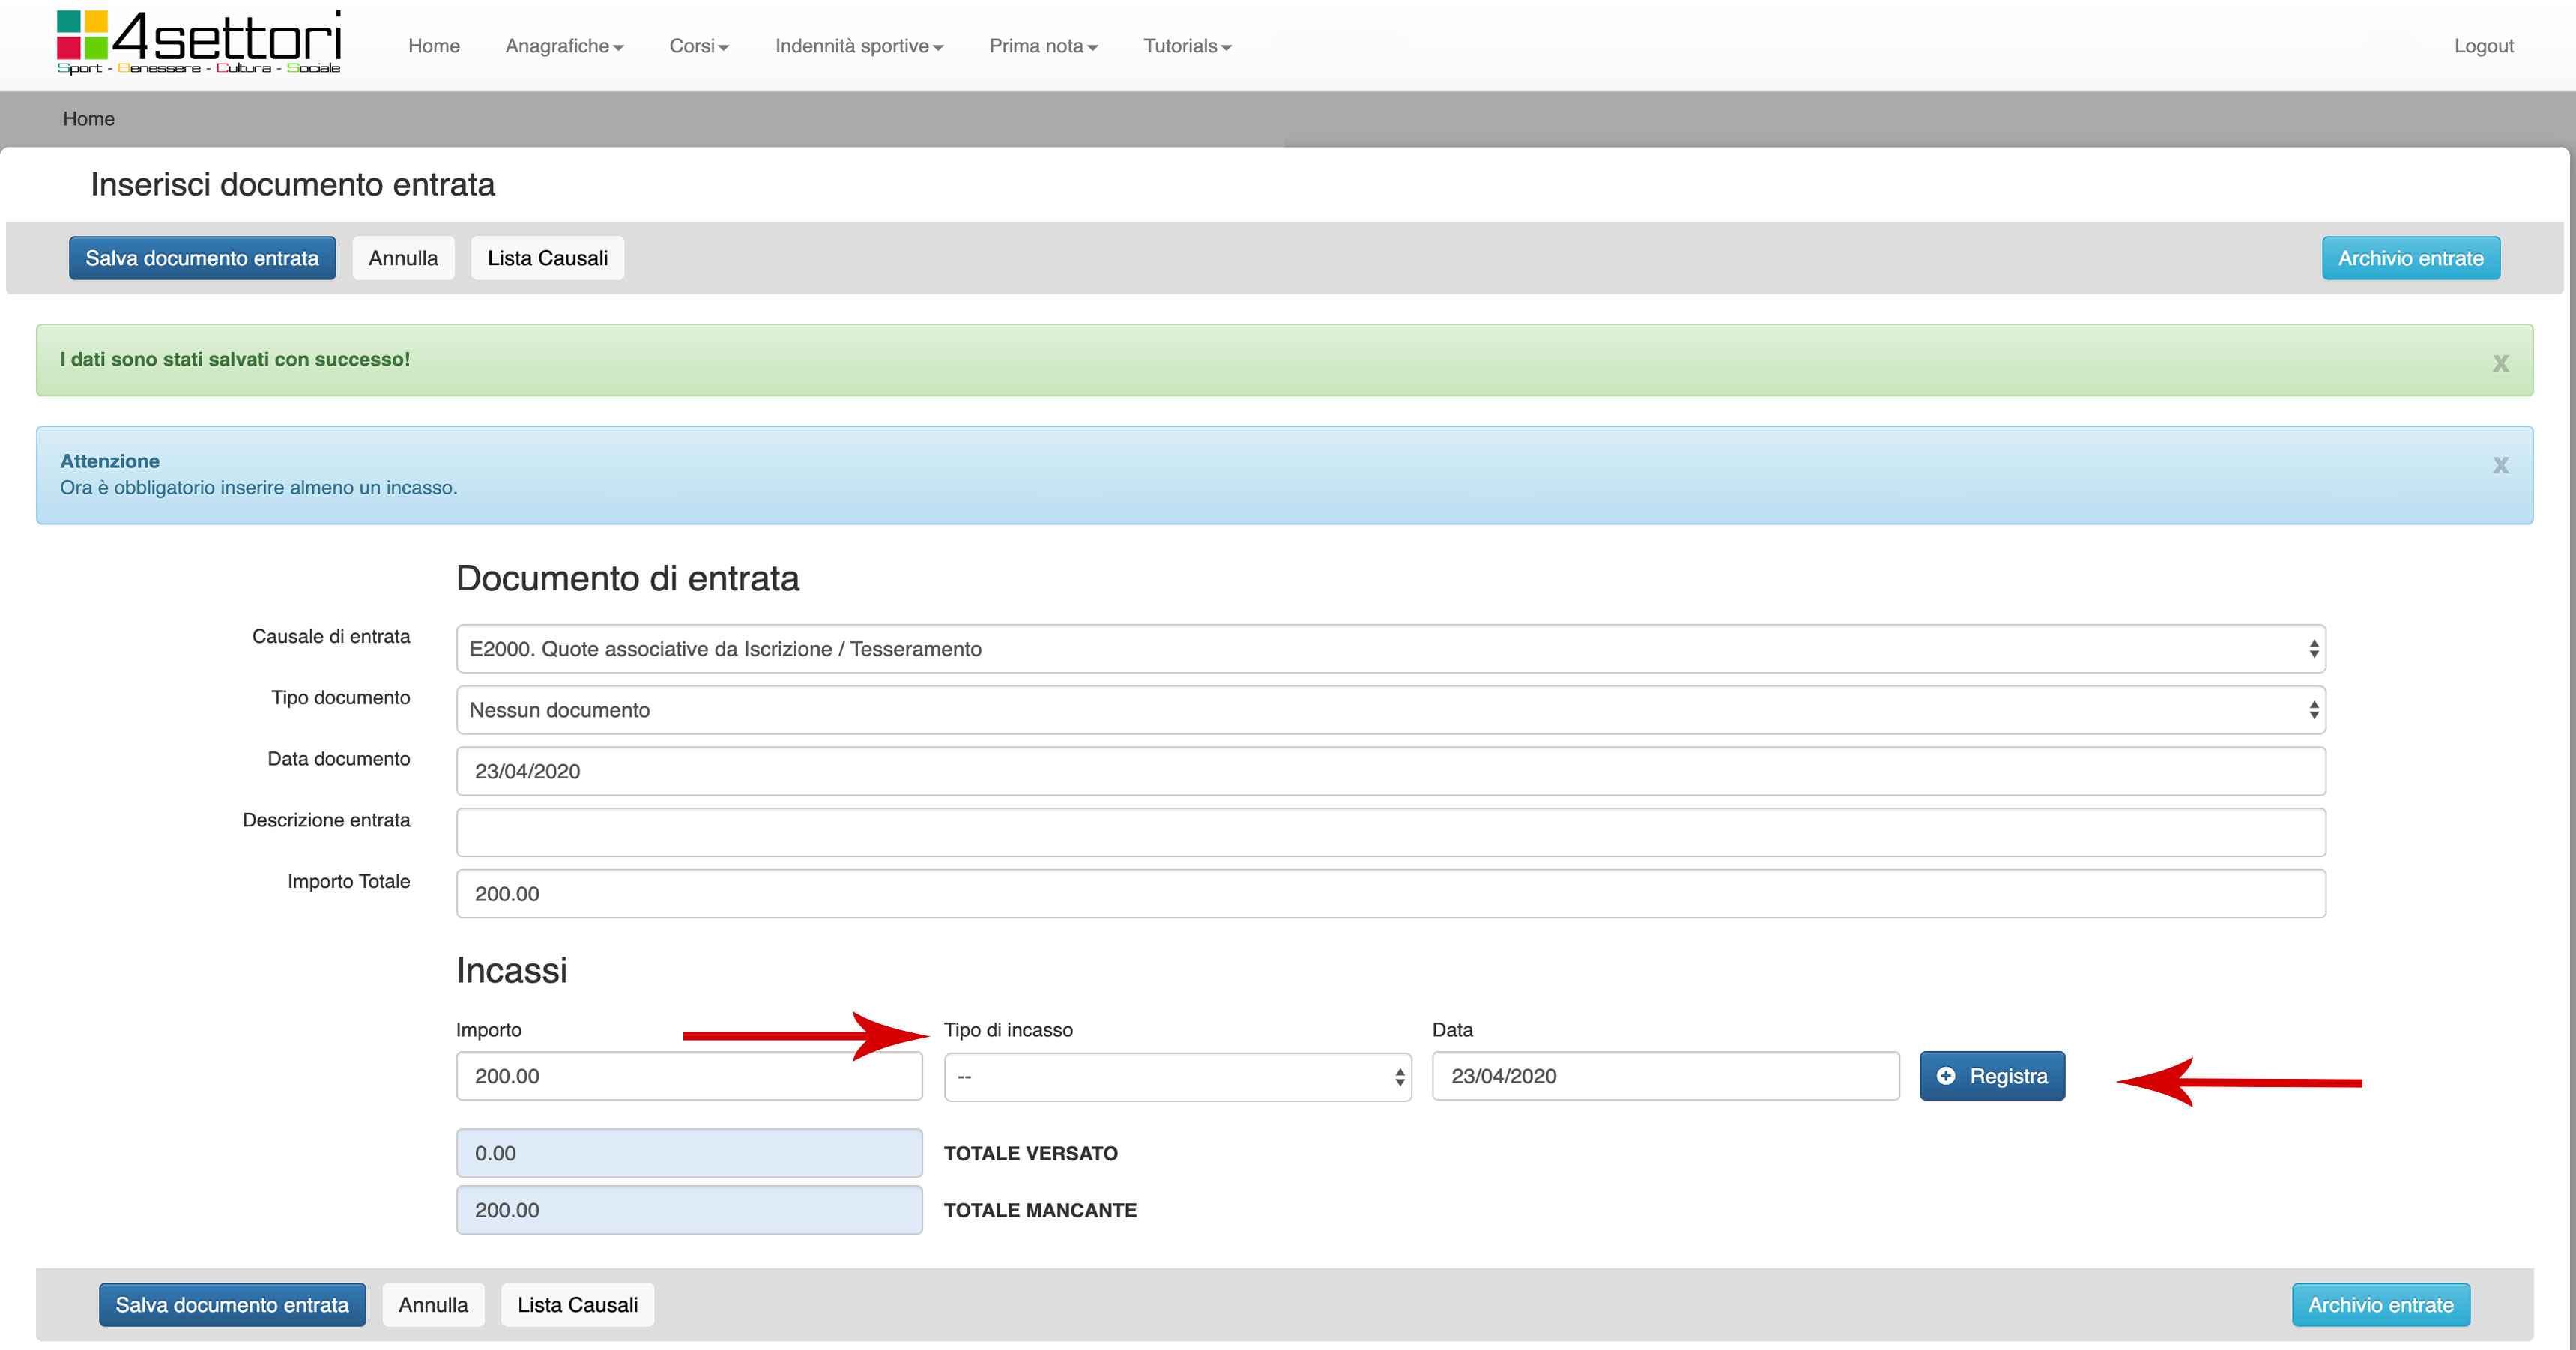Open the Indennità sportive menu
This screenshot has height=1350, width=2576.
coord(858,46)
